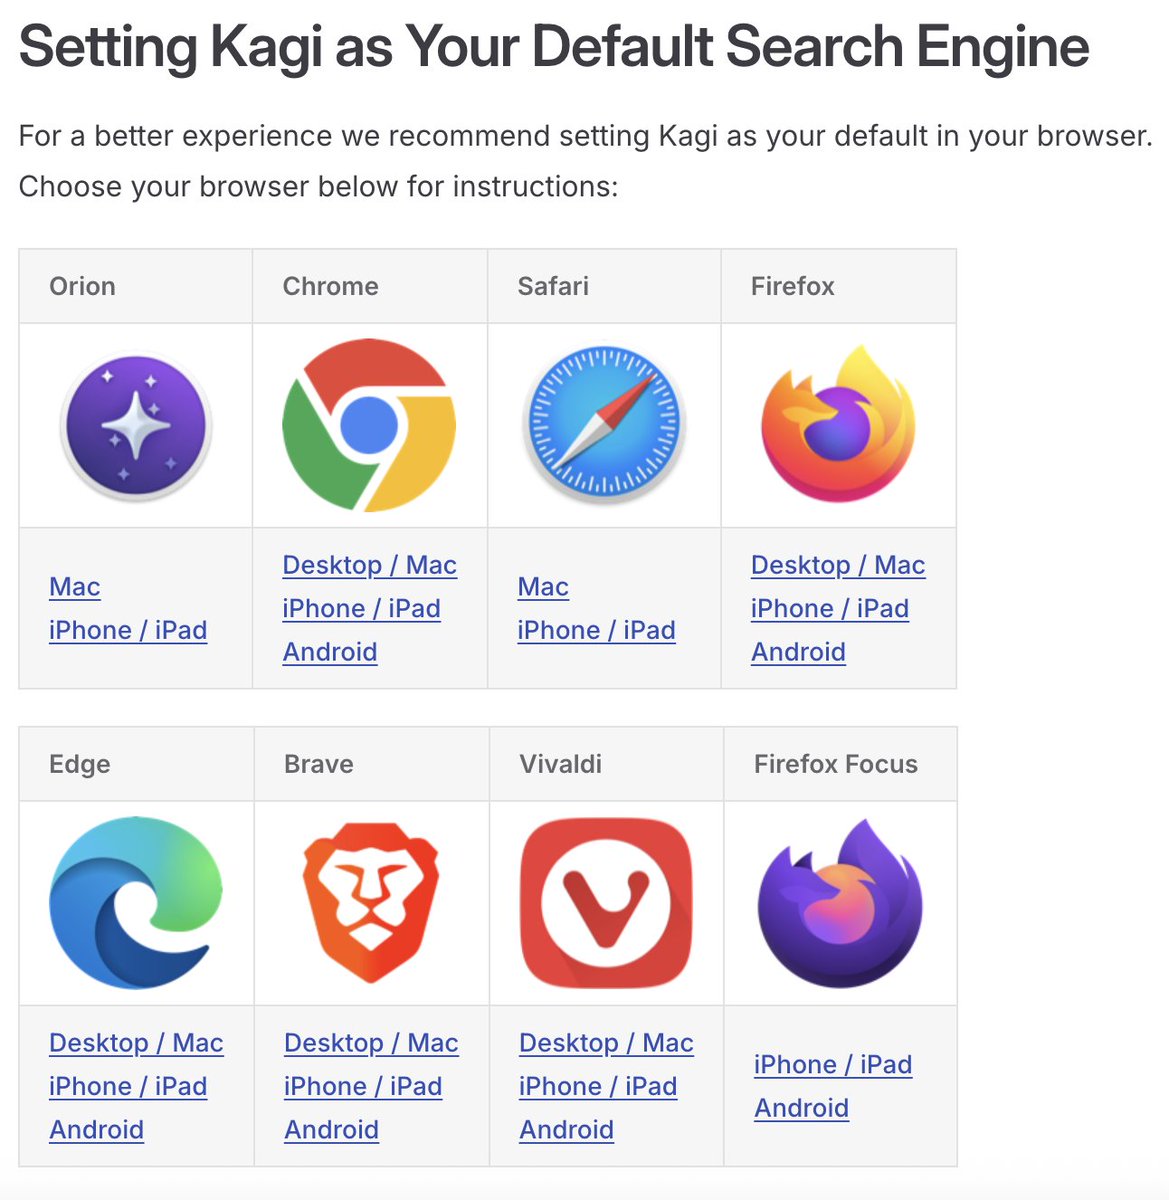Open Brave Android instructions link
The width and height of the screenshot is (1169, 1200).
coord(332,1130)
